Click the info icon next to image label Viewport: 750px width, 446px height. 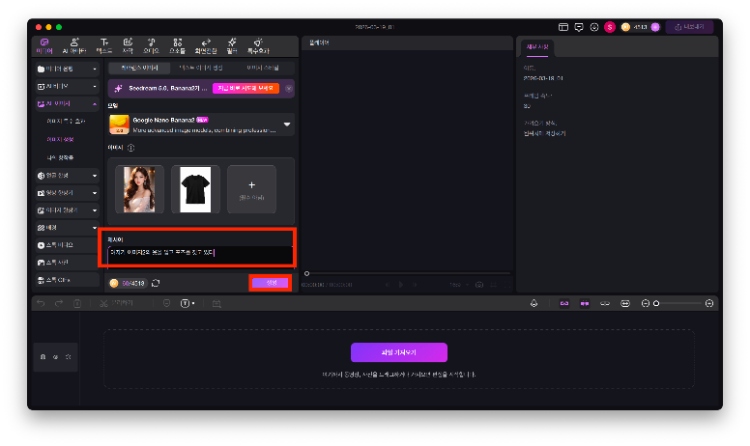(131, 148)
